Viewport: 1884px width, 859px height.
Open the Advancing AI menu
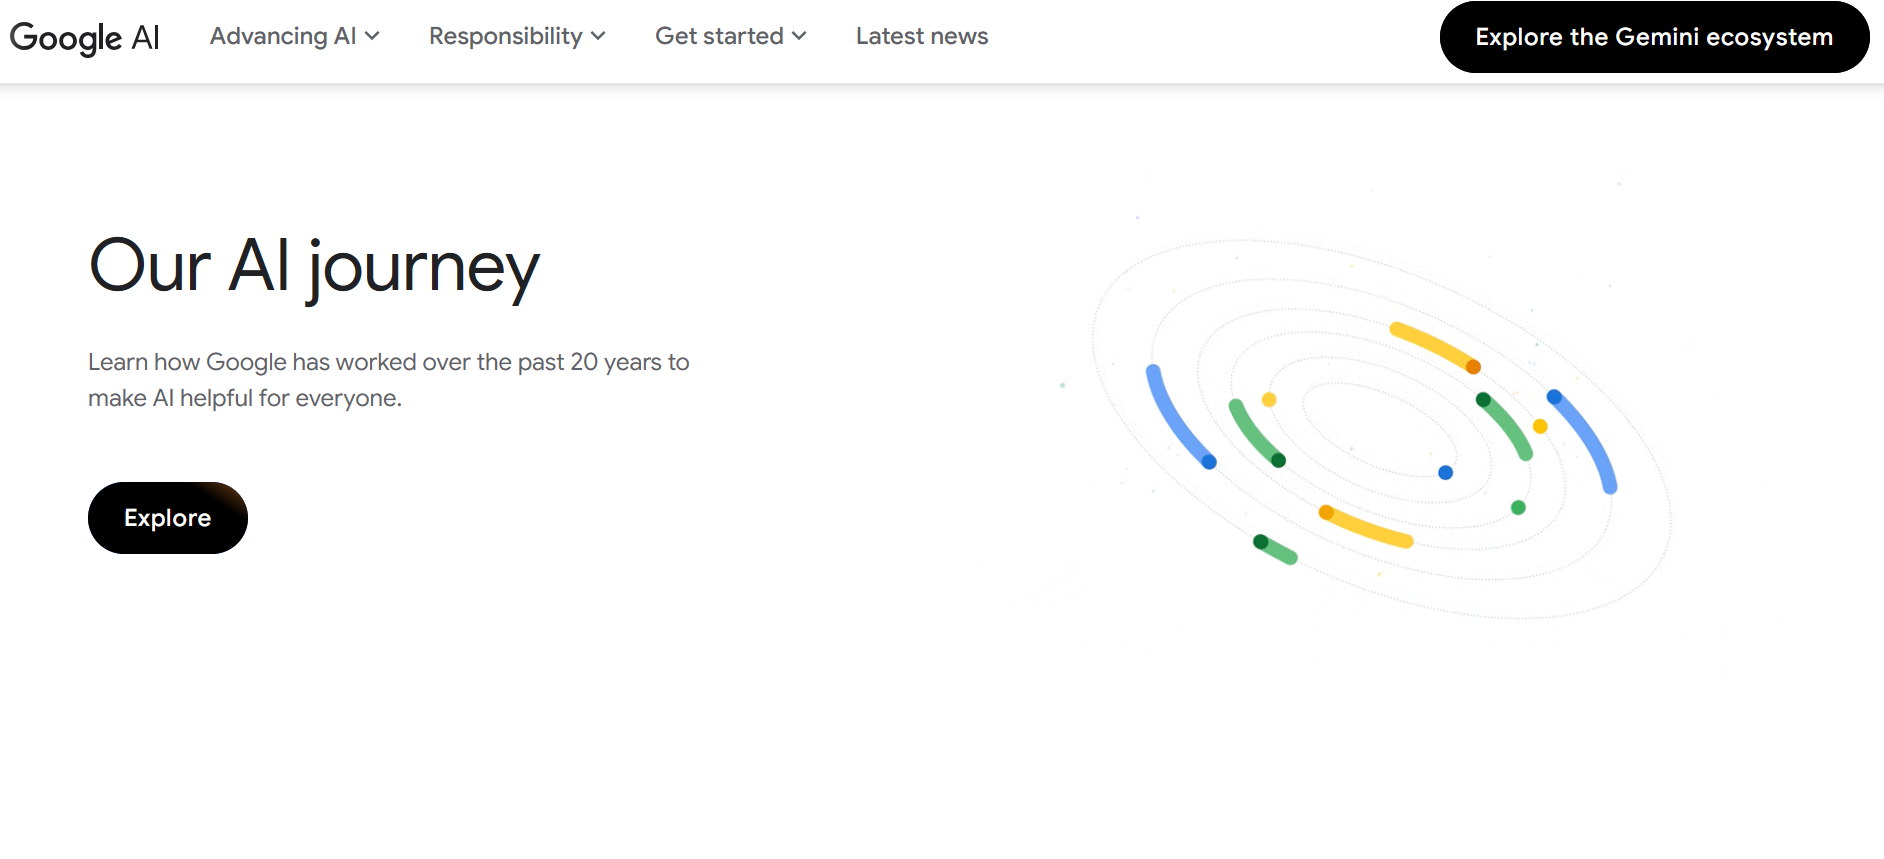click(x=295, y=36)
